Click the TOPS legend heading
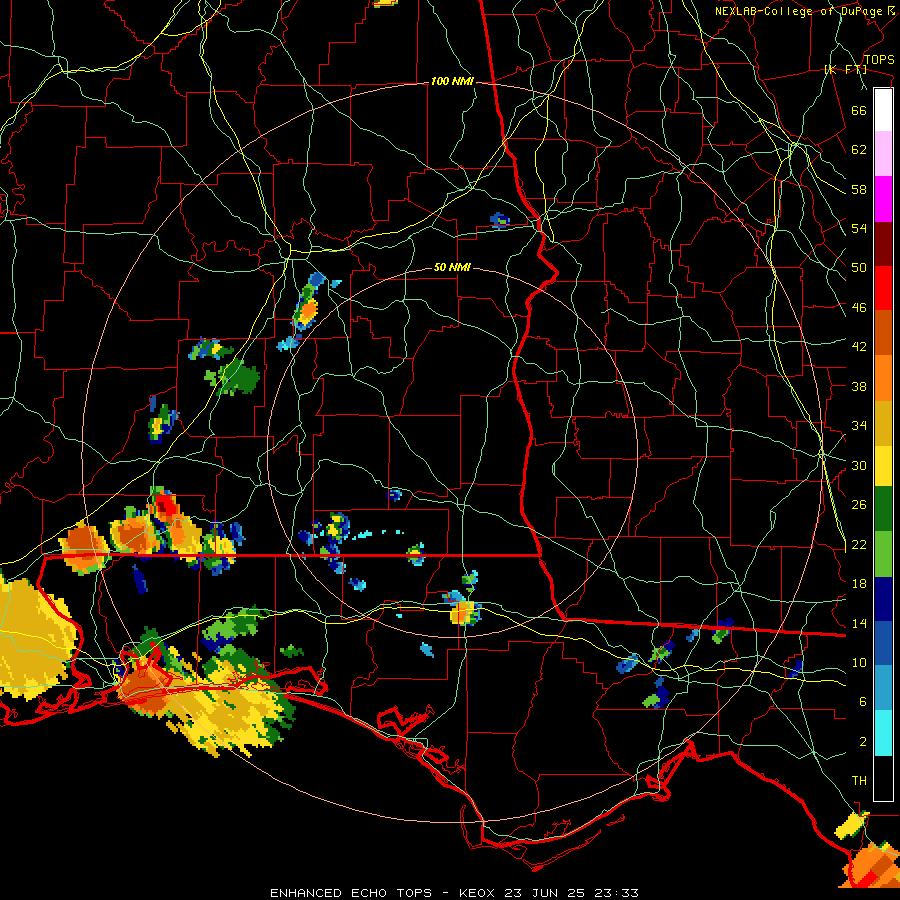900x900 pixels. click(x=879, y=59)
